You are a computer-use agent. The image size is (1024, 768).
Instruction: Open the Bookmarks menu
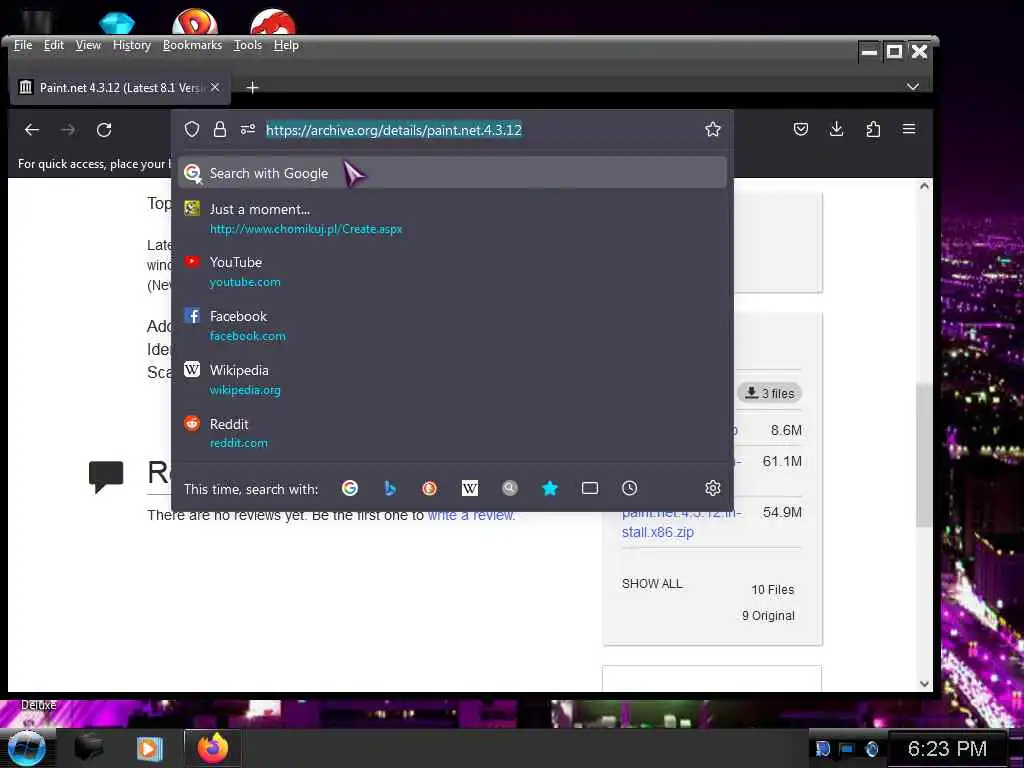click(x=193, y=45)
